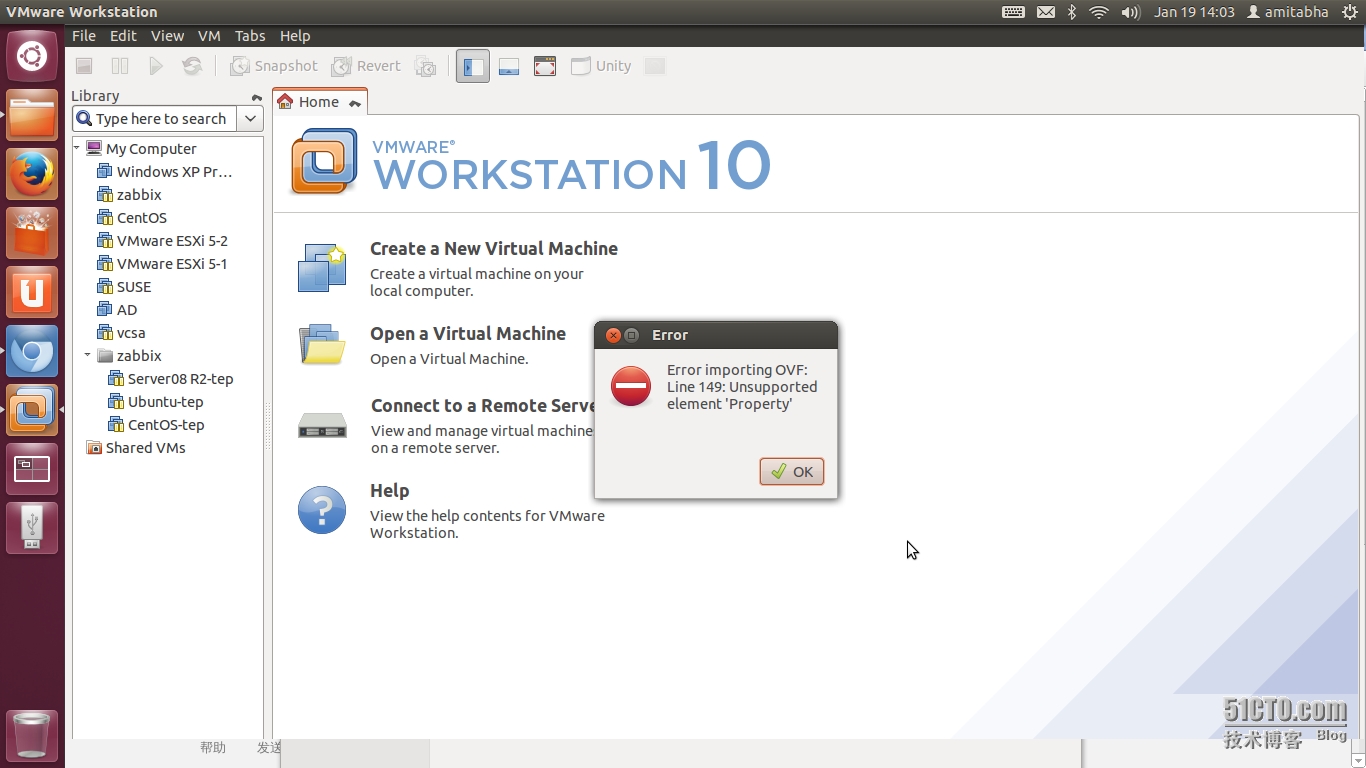Click the Unity mode toolbar button
This screenshot has height=768, width=1366.
(x=601, y=66)
